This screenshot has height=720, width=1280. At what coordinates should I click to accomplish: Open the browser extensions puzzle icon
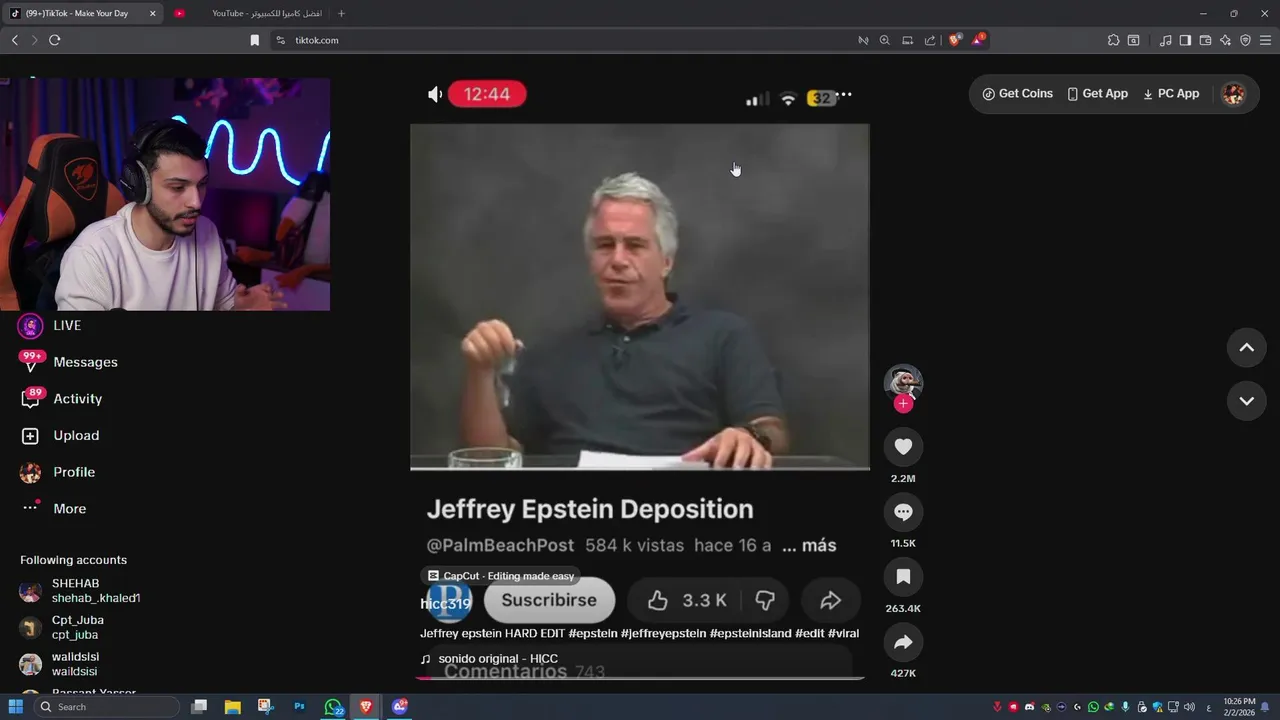1113,40
